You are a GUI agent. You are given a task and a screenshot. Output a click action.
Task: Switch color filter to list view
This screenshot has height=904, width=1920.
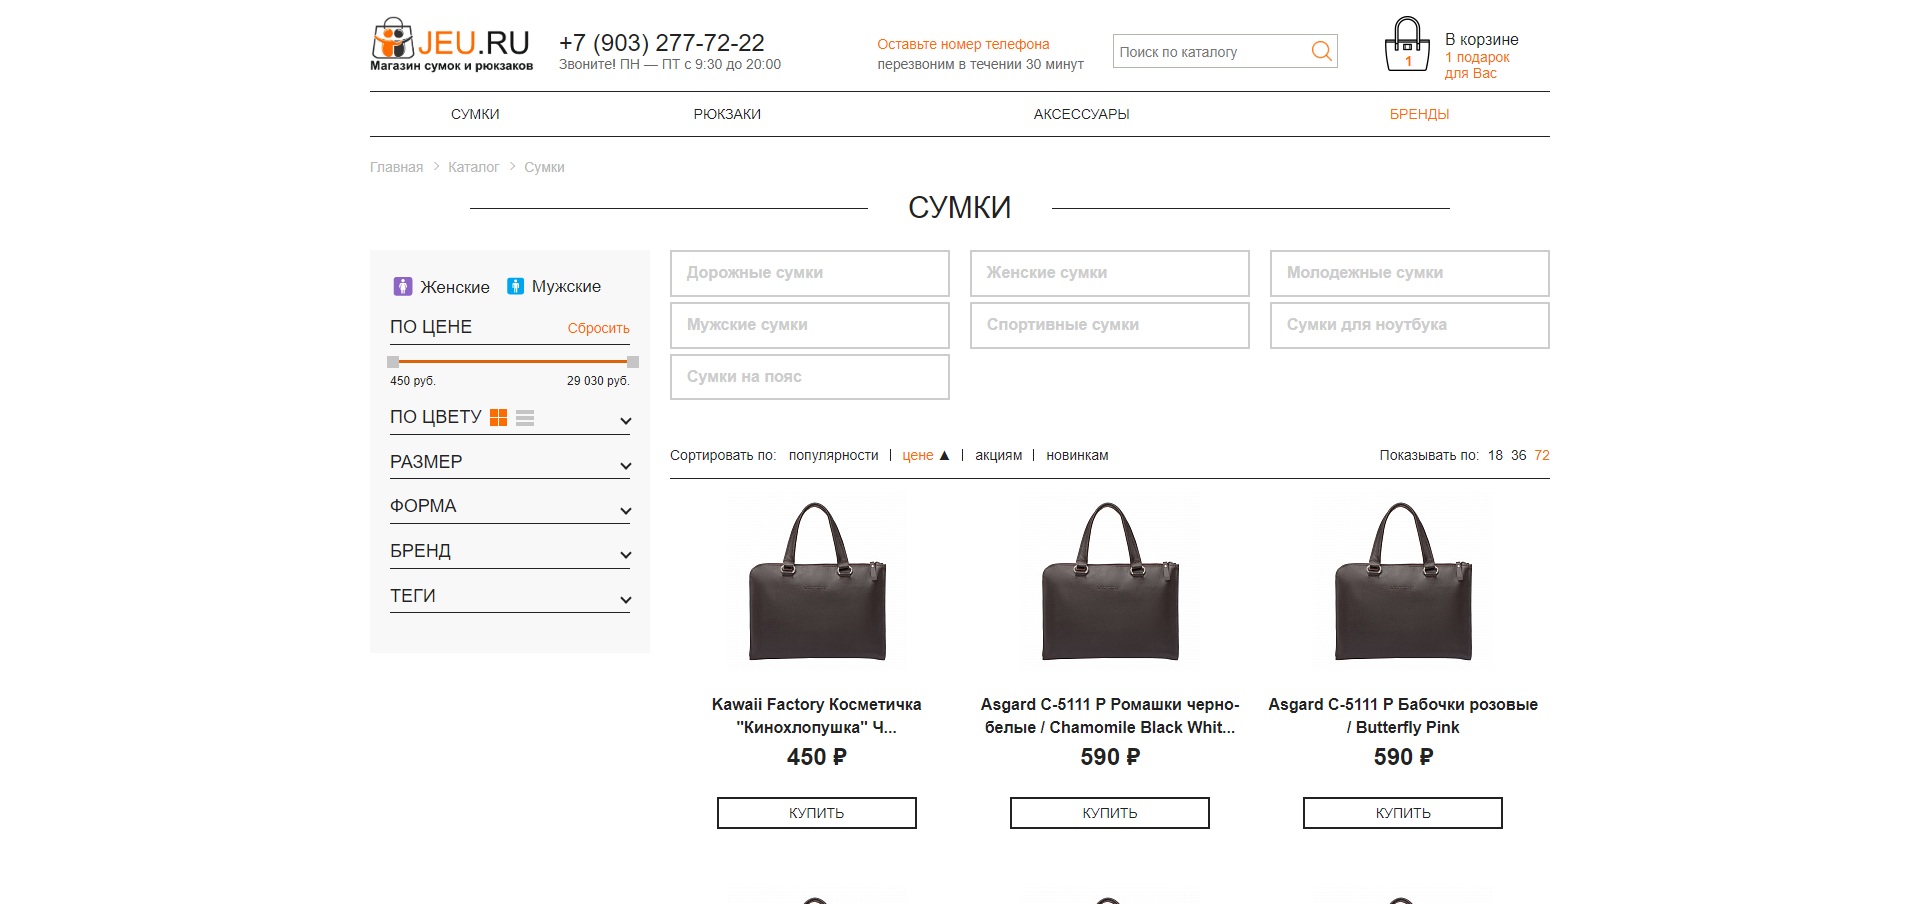click(x=525, y=418)
